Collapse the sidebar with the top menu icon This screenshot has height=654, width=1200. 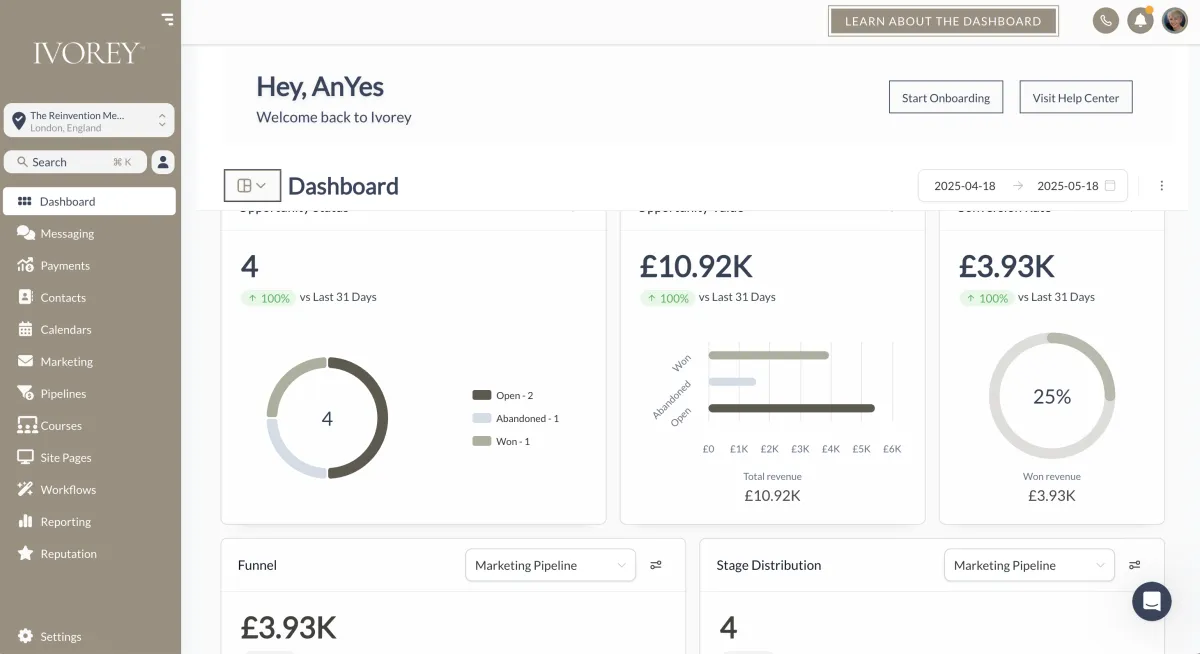pos(167,18)
